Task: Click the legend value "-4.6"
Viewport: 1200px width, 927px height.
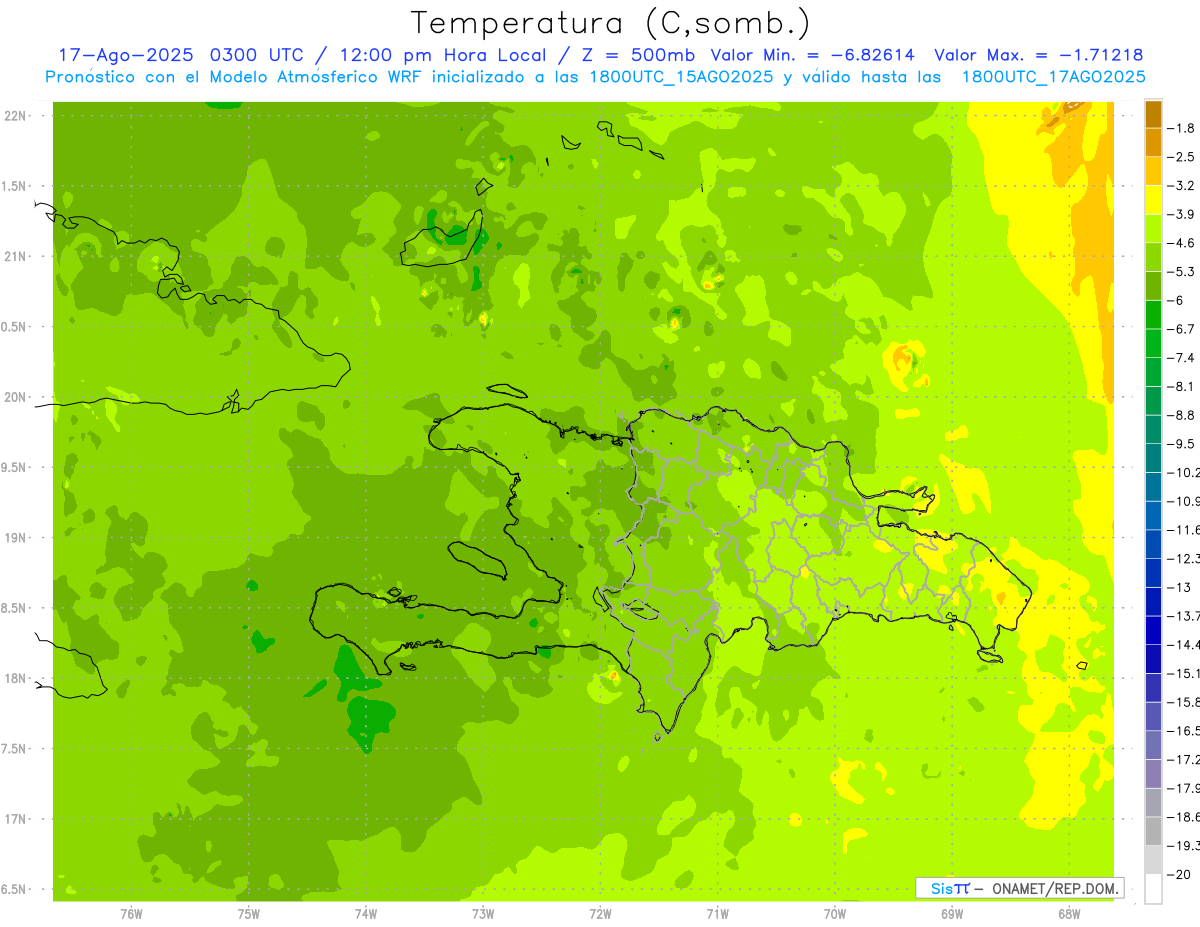Action: tap(1182, 243)
